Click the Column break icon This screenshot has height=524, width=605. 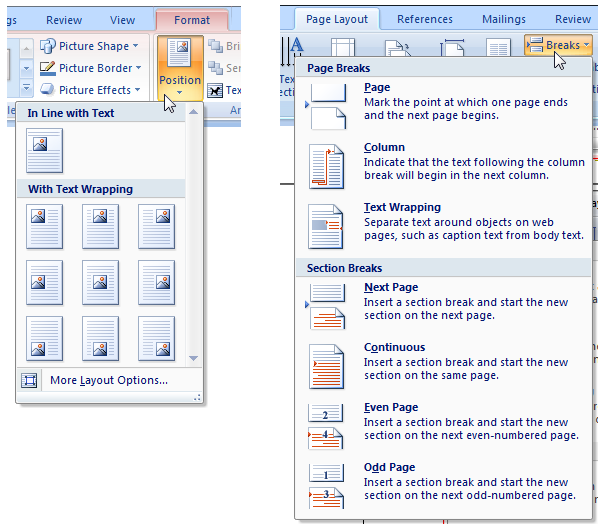pyautogui.click(x=326, y=166)
